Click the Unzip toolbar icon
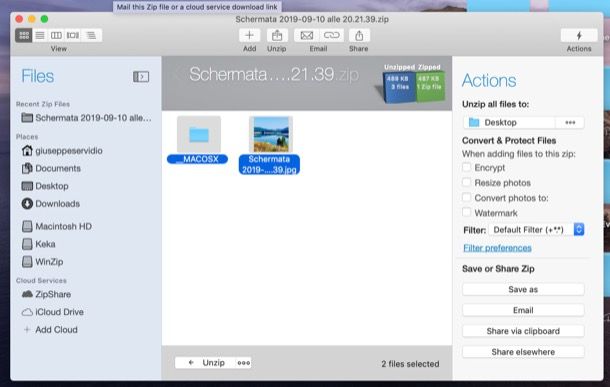 pos(277,35)
